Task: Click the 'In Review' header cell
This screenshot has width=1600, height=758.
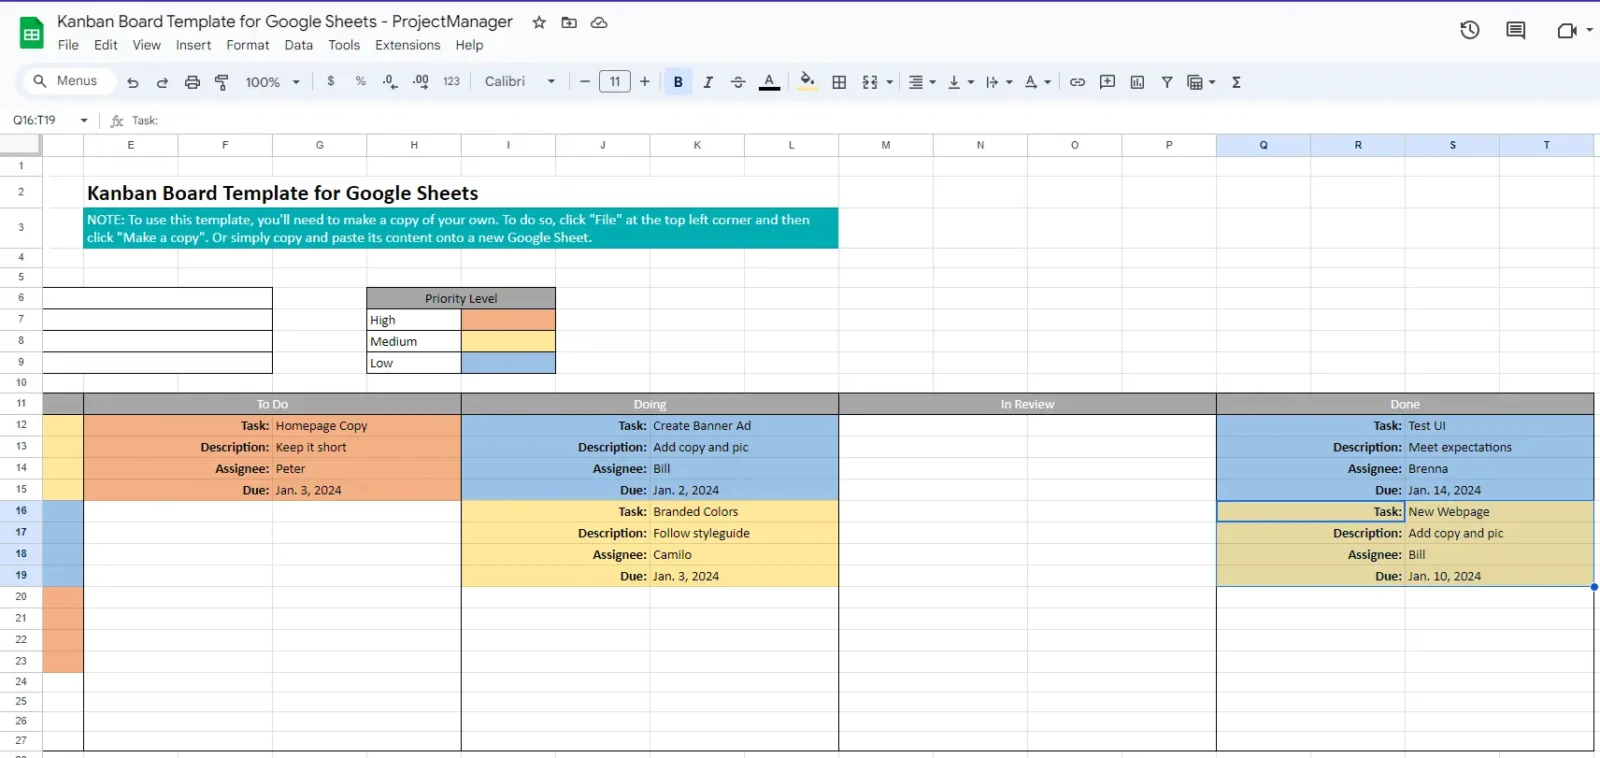Action: 1027,404
